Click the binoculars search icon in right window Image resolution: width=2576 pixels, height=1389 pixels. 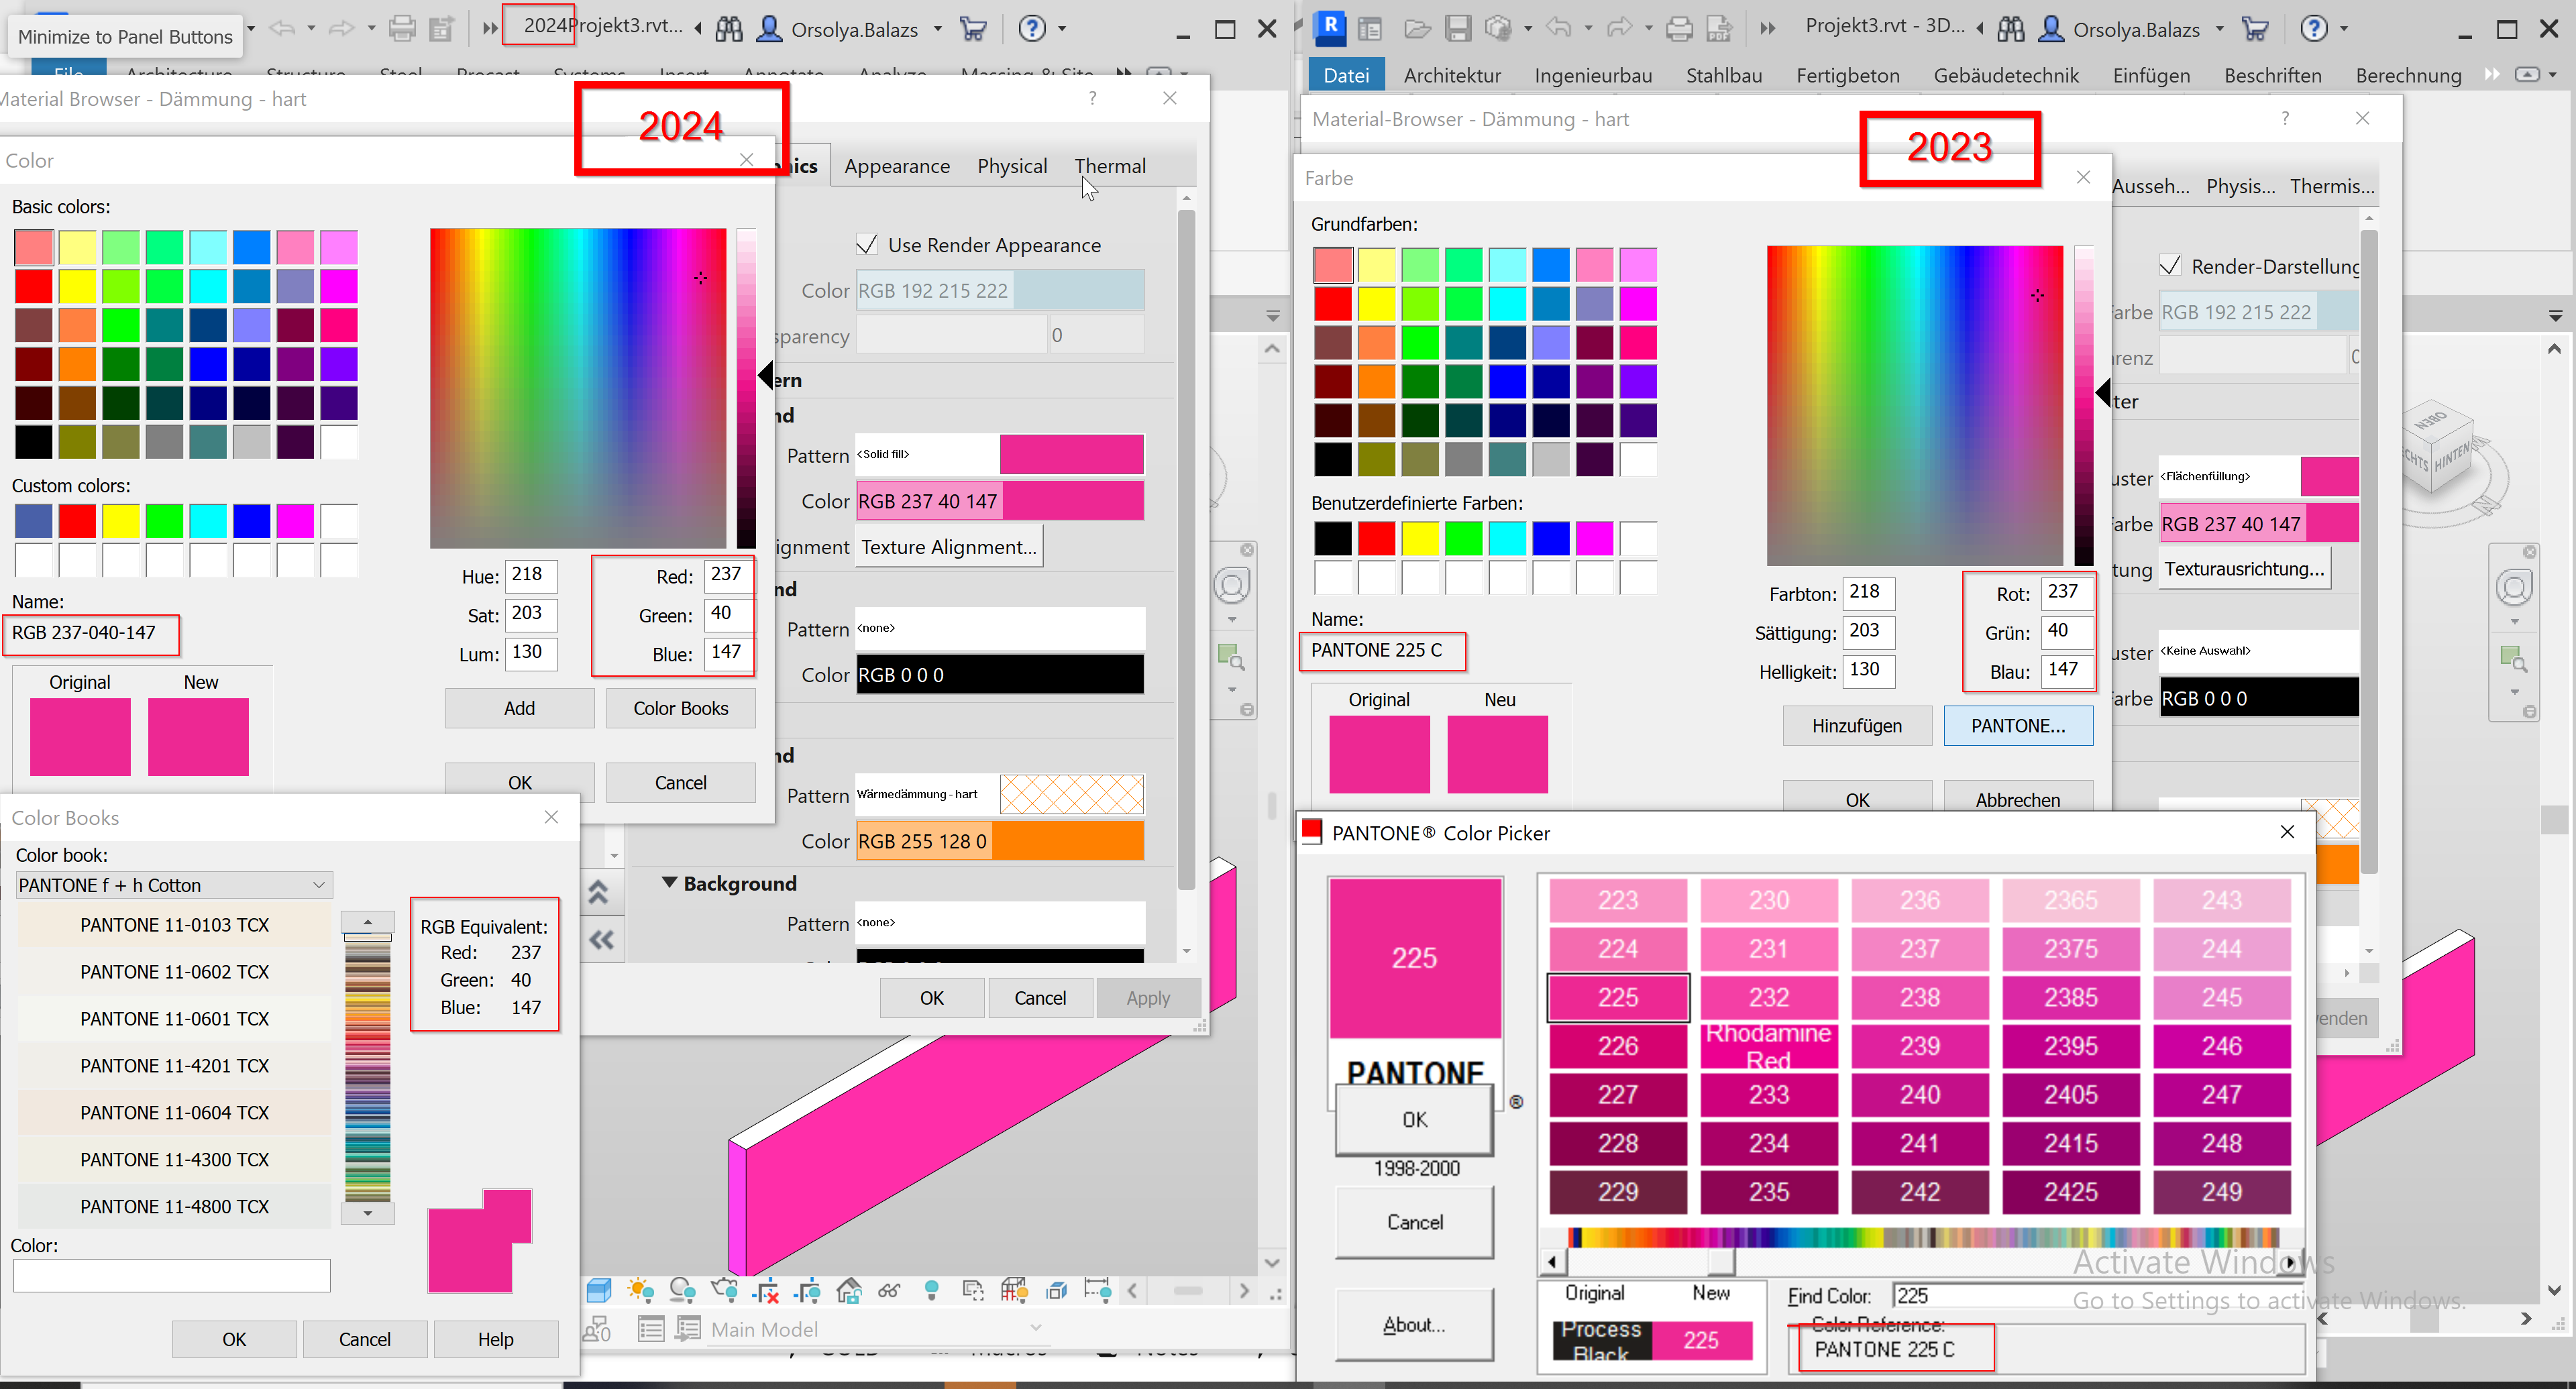point(2010,29)
